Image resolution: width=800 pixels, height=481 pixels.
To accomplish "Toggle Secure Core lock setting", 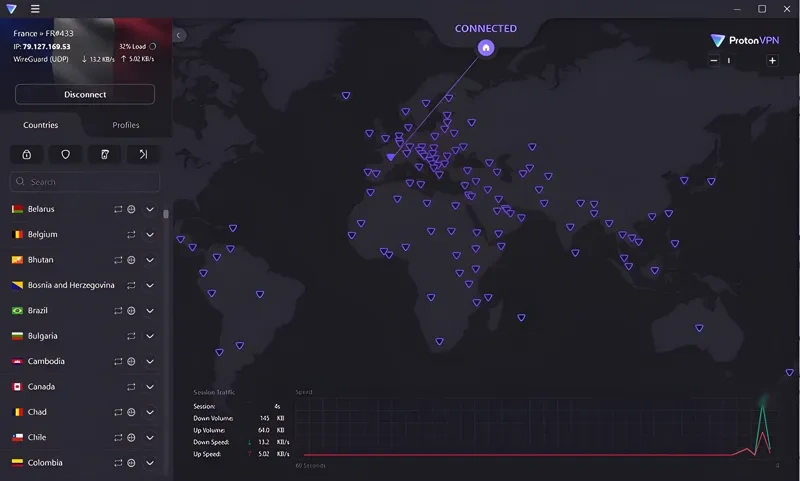I will point(27,154).
